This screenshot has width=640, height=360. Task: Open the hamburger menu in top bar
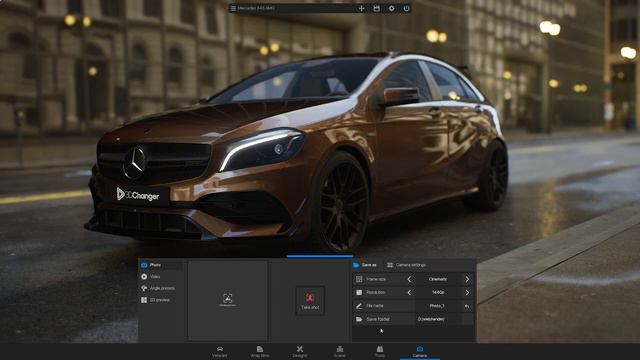tap(233, 8)
